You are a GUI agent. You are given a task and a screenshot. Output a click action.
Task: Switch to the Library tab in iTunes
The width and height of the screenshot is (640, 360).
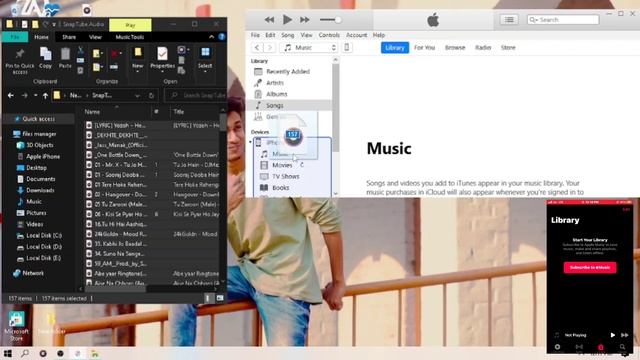[395, 48]
